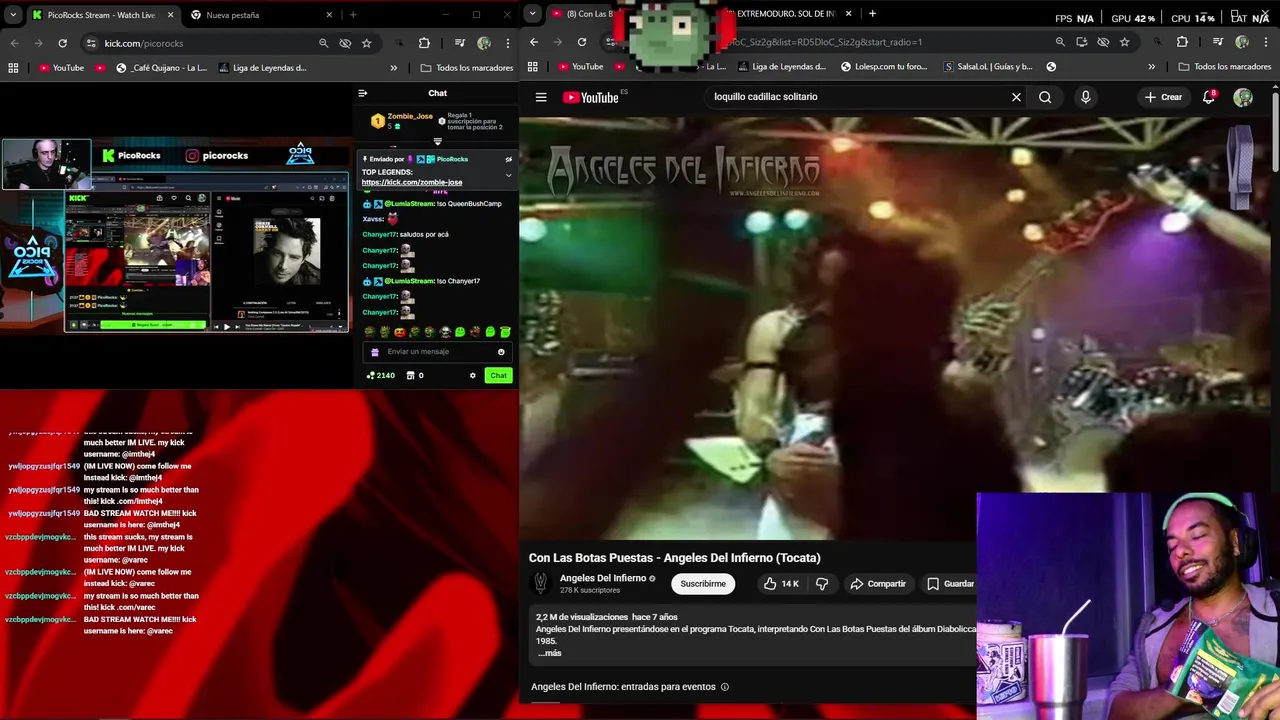
Task: Open the Kick shop icon showing 0
Action: [x=415, y=375]
